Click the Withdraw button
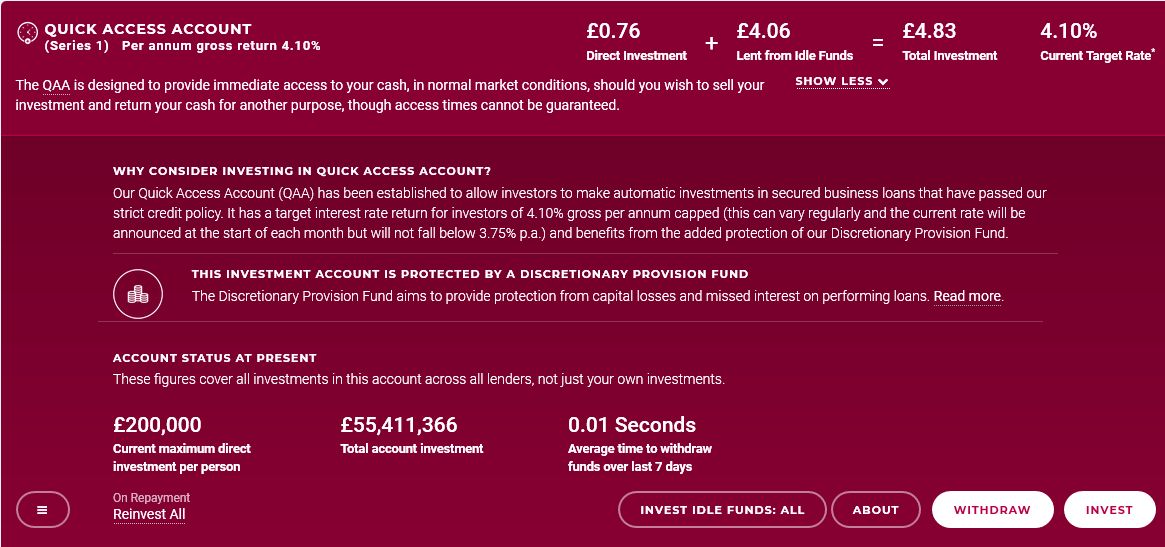The image size is (1165, 547). [993, 510]
